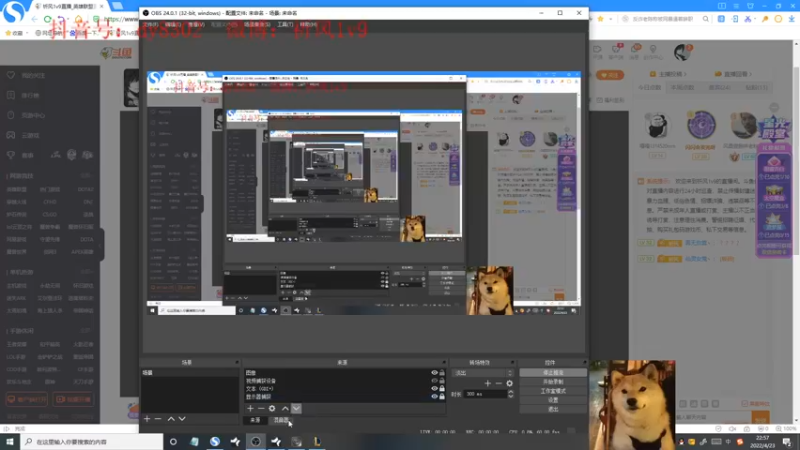800x450 pixels.
Task: Open Sogou browser icon on taskbar
Action: coord(215,441)
